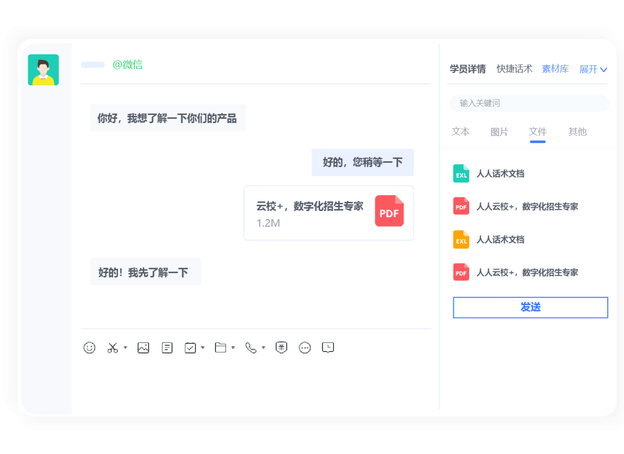Click the shield icon in chat toolbar
Image resolution: width=624 pixels, height=454 pixels.
[281, 348]
